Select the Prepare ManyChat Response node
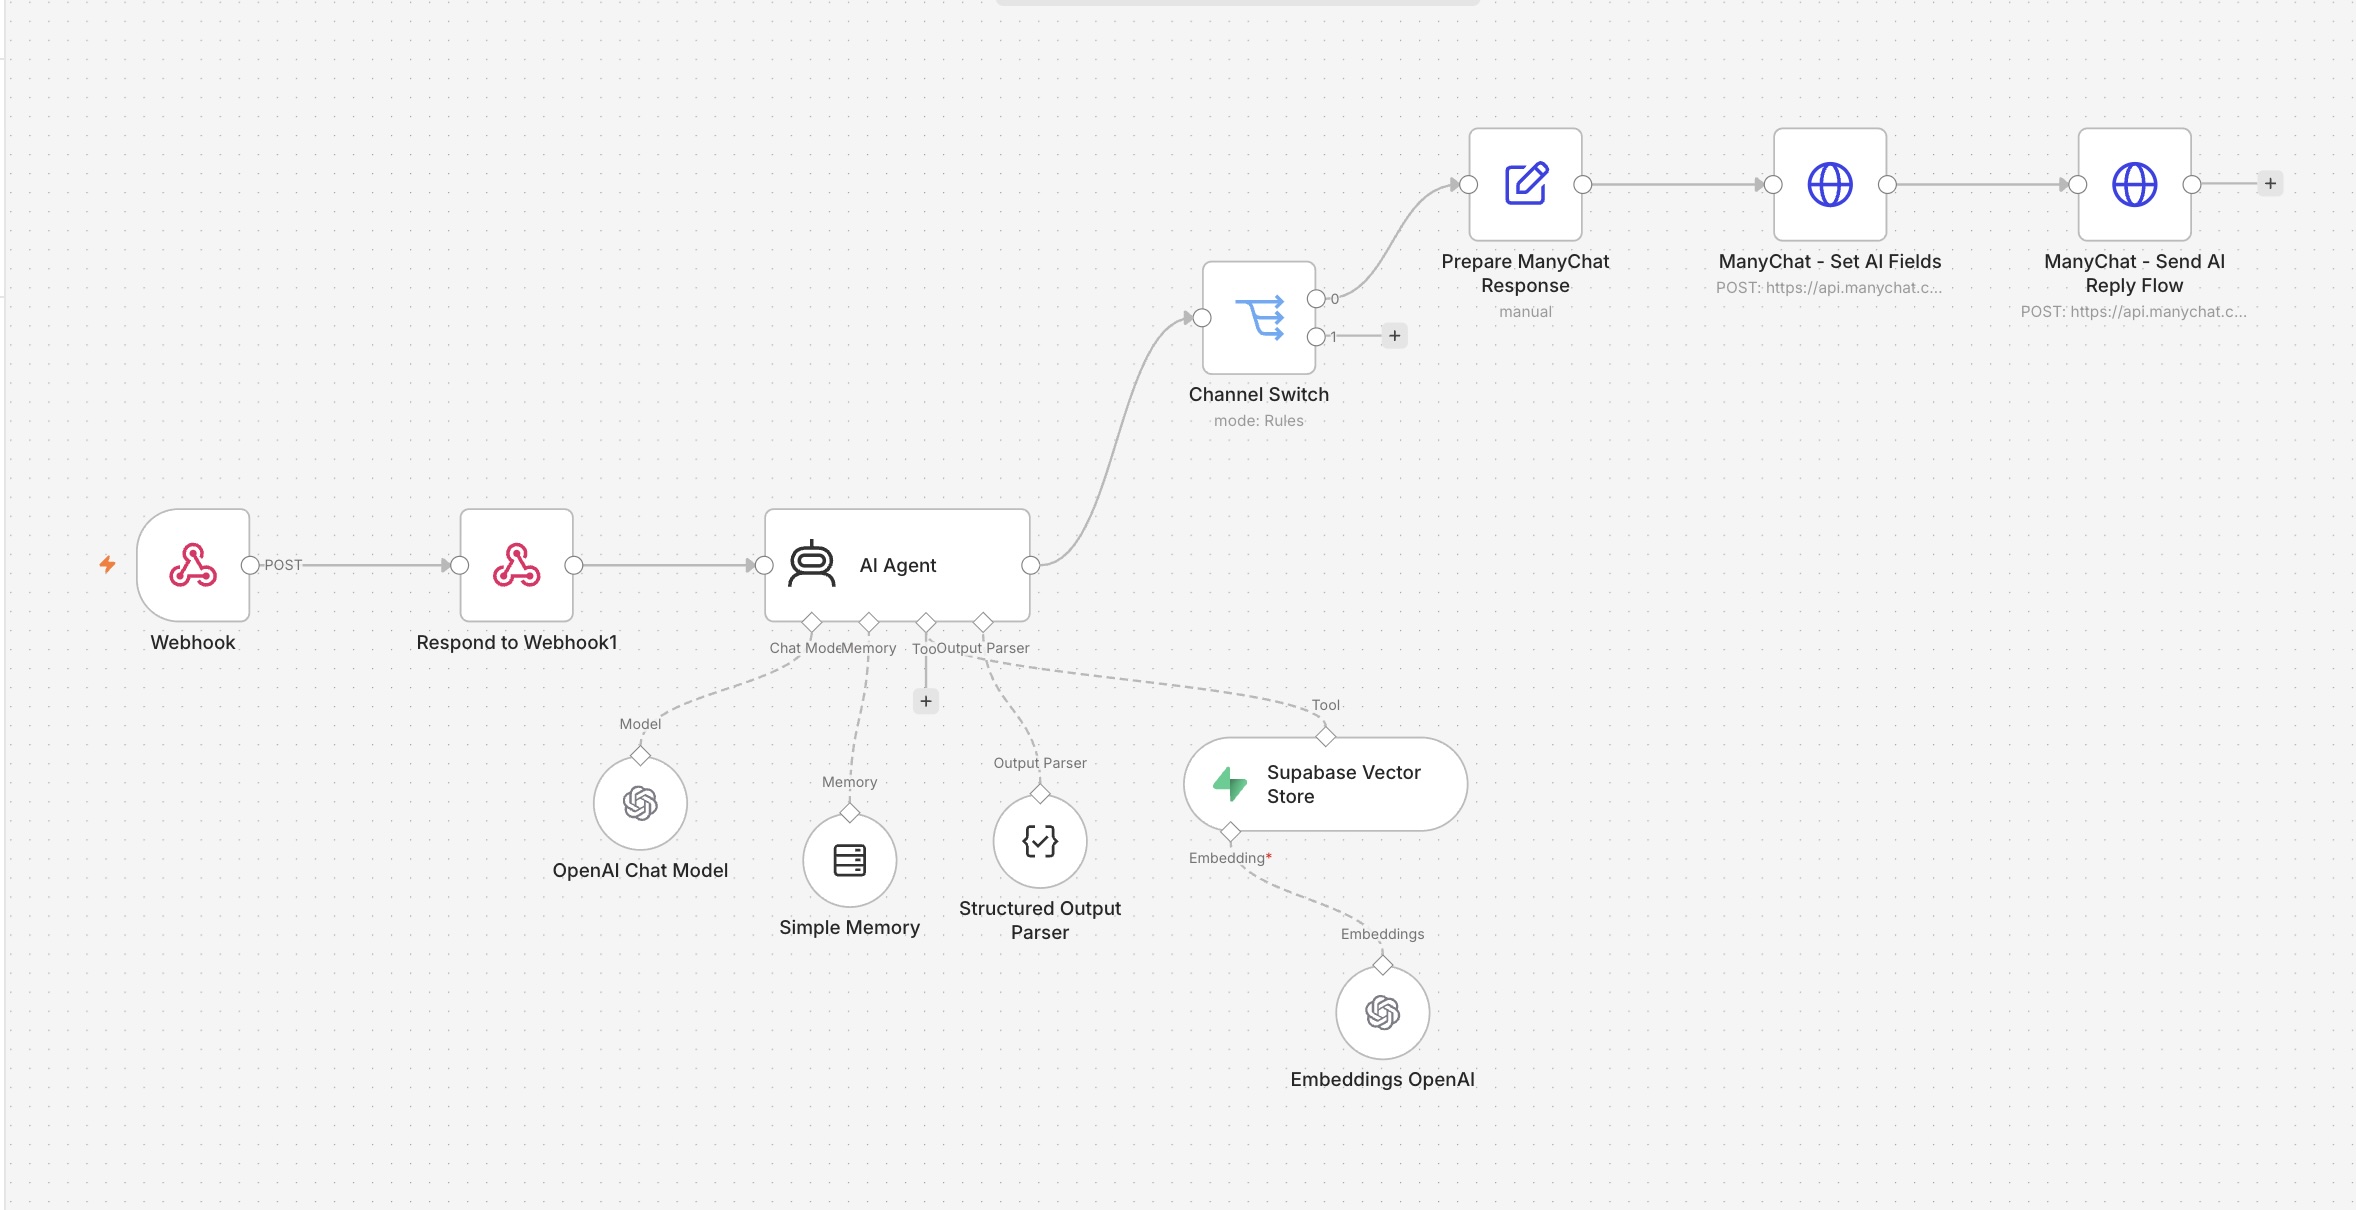The image size is (2356, 1210). [1526, 184]
